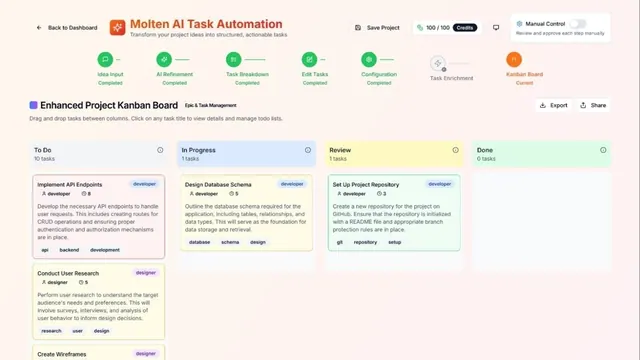
Task: Click the purple square beside Enhanced Project Kanban Board
Action: click(33, 105)
